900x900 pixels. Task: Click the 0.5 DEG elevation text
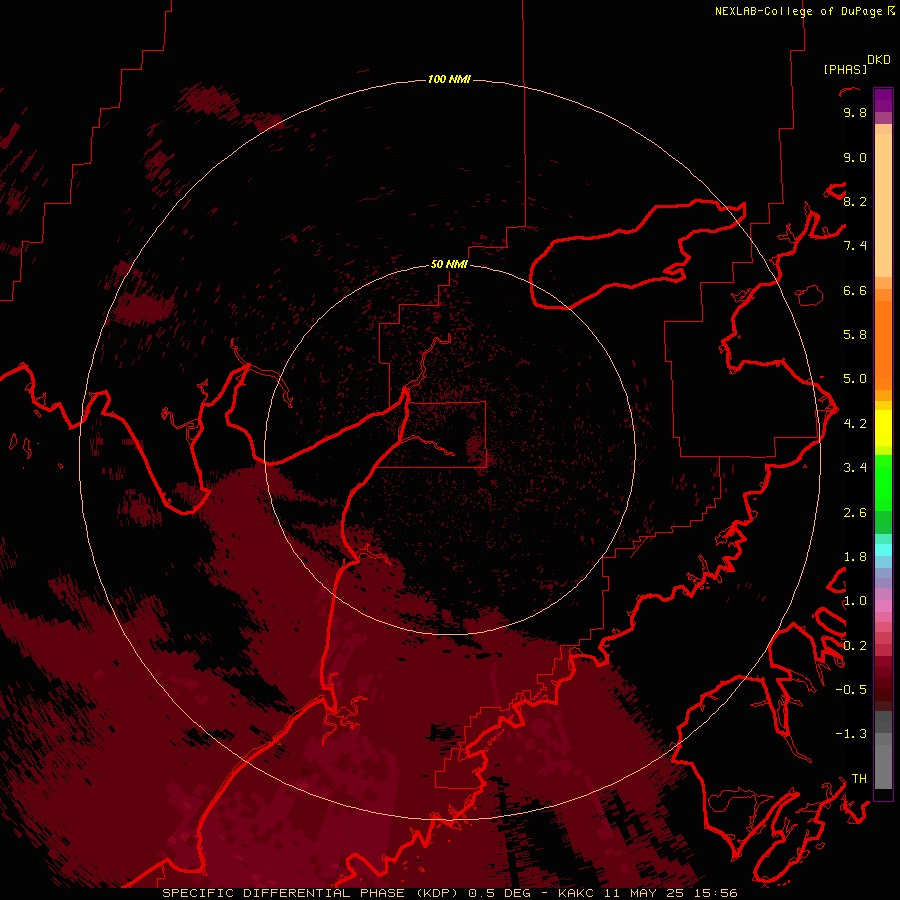[499, 893]
